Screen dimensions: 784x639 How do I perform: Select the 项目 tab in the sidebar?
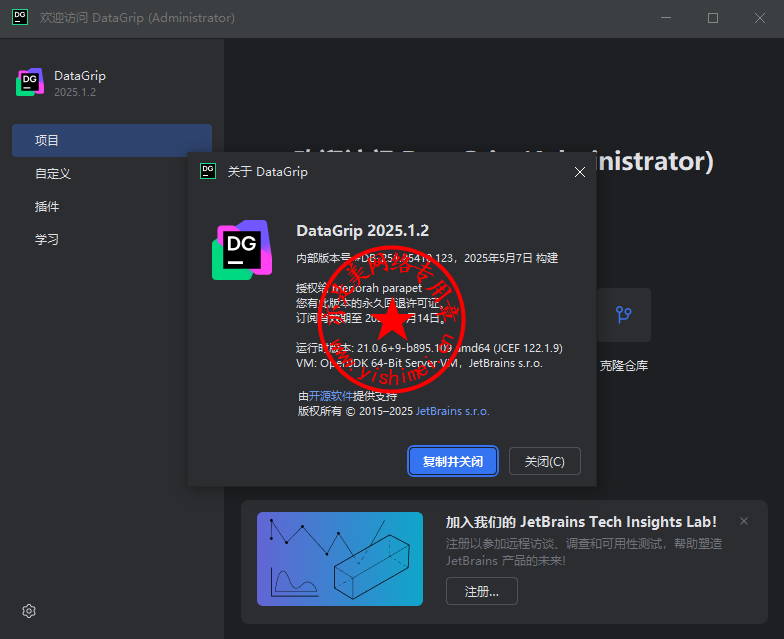[112, 140]
